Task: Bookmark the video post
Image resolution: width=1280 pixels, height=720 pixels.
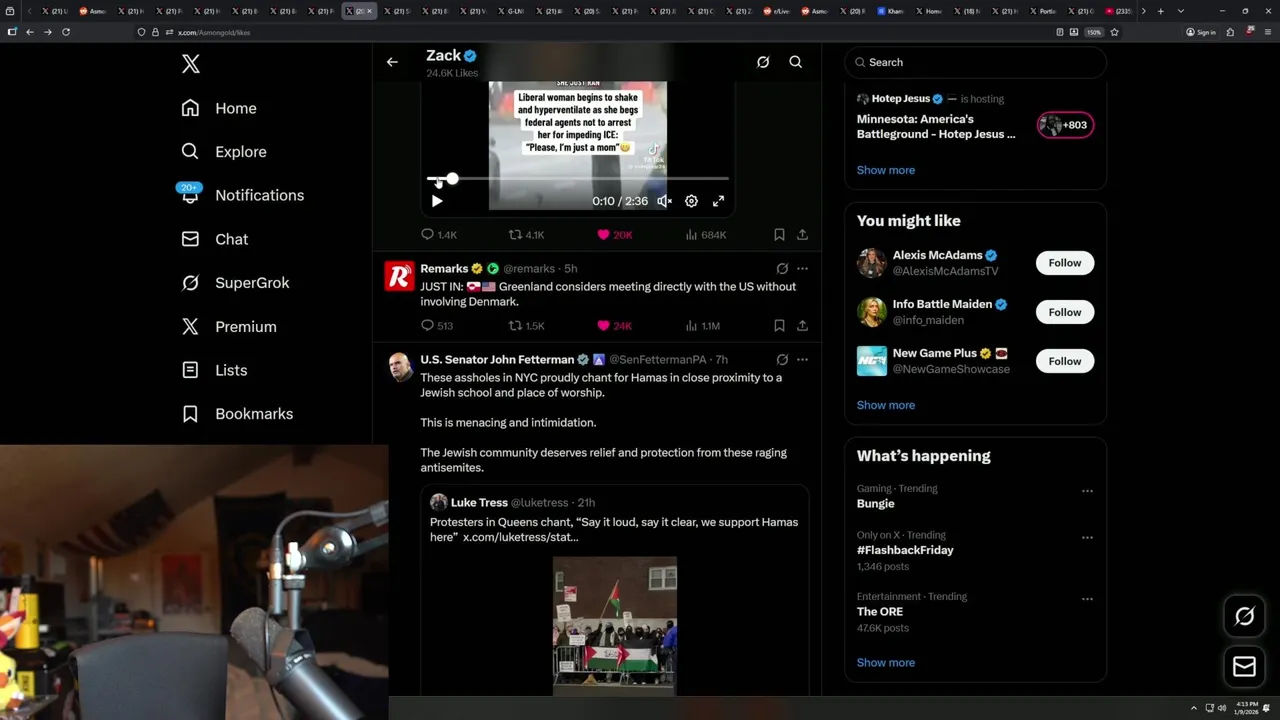Action: pos(779,235)
